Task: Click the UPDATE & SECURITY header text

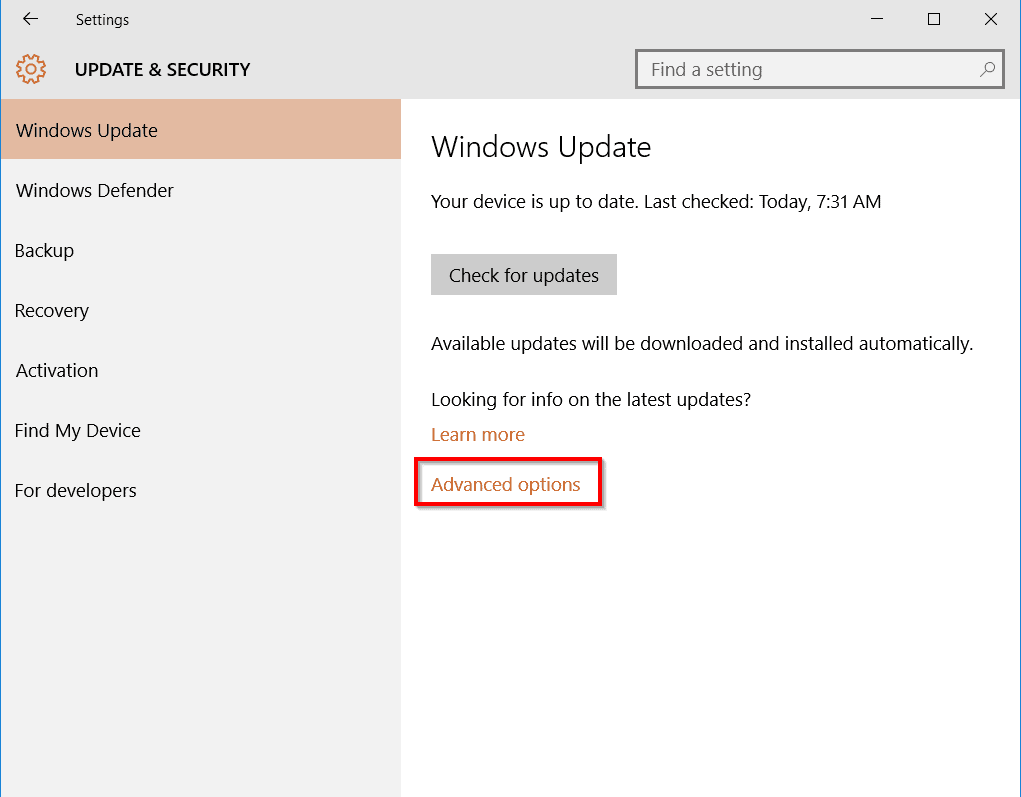Action: 162,69
